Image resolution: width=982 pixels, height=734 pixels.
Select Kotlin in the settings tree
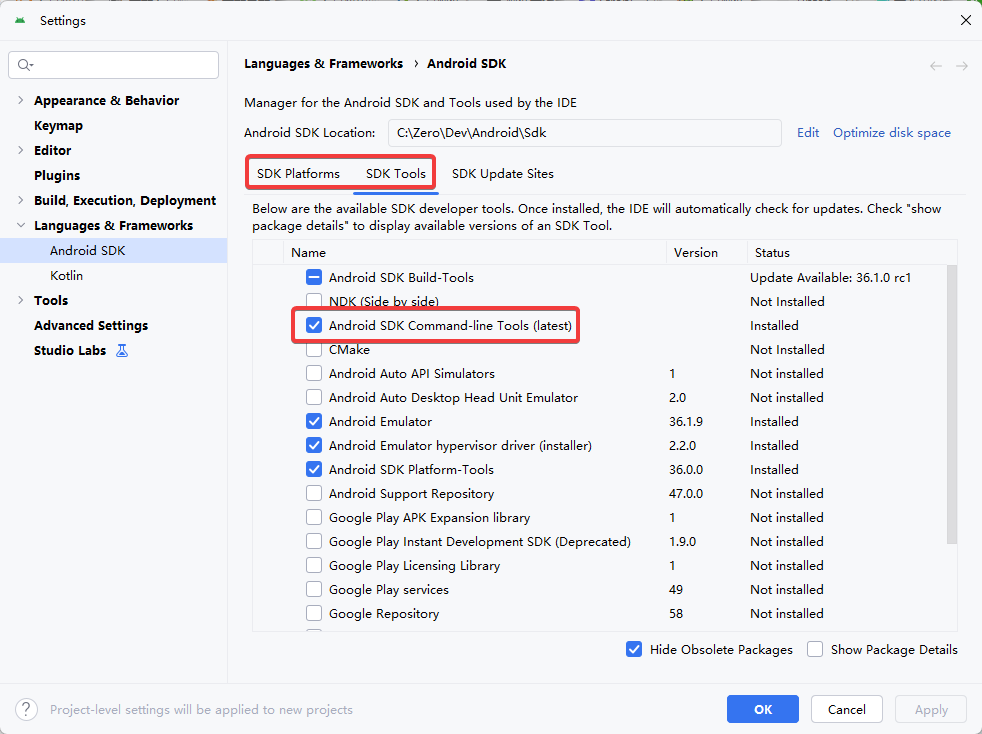[66, 276]
